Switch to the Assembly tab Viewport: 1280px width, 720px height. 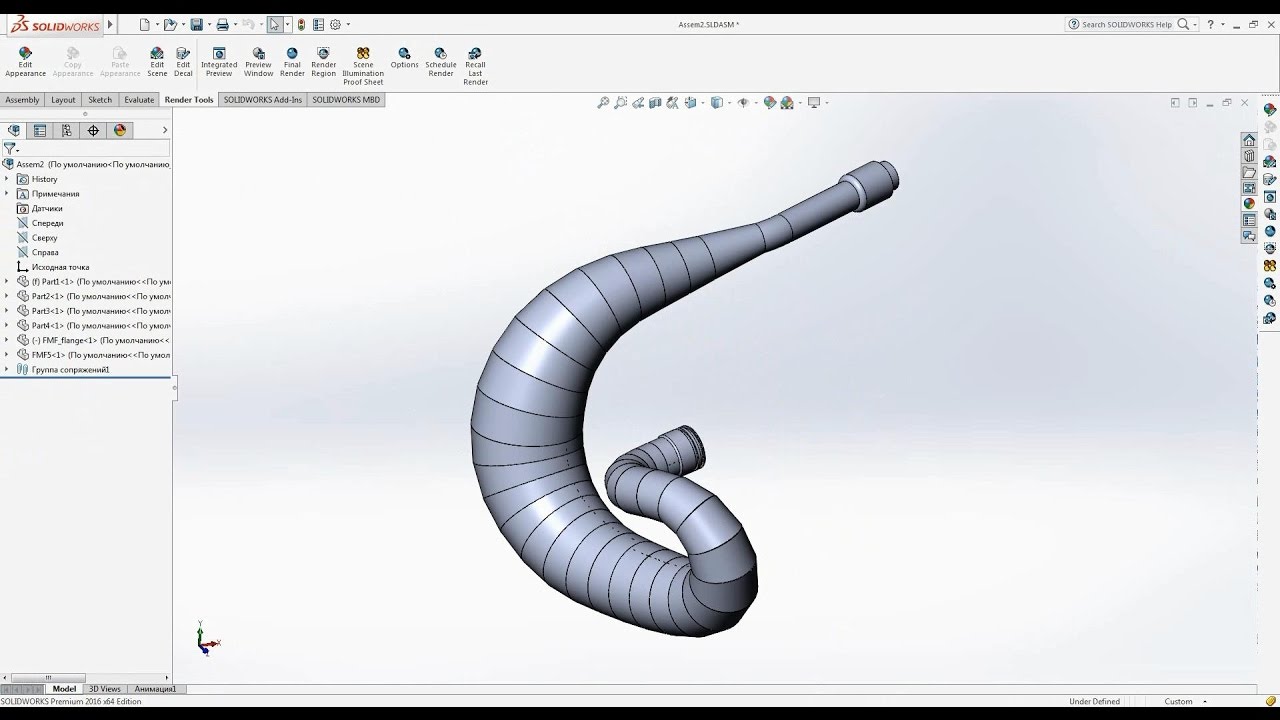tap(22, 100)
